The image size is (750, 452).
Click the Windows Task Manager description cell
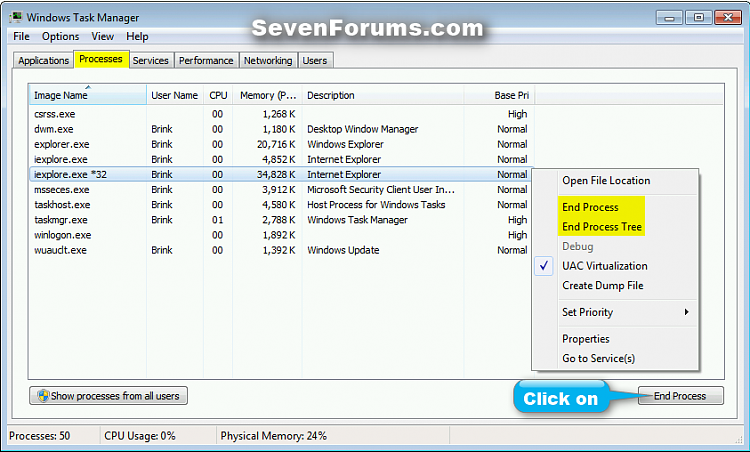357,220
